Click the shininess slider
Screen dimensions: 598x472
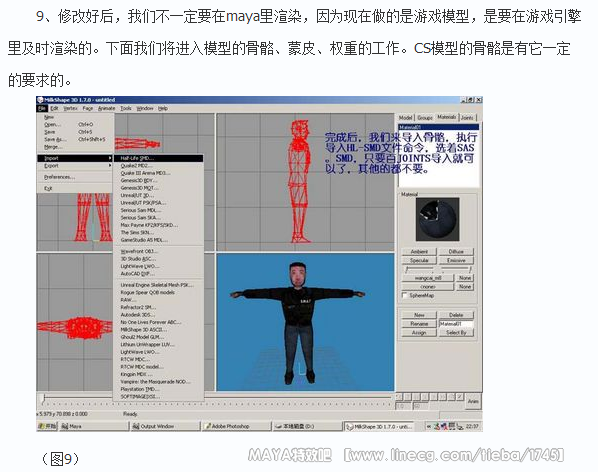tap(420, 269)
